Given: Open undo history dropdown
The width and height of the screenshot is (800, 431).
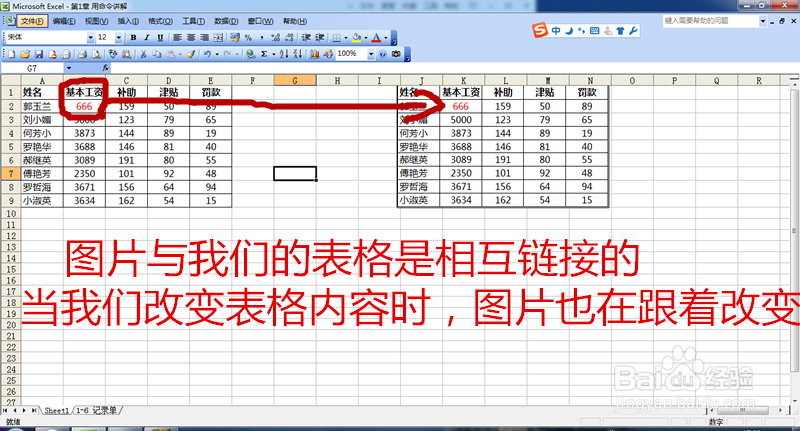Looking at the screenshot, I should pos(217,54).
